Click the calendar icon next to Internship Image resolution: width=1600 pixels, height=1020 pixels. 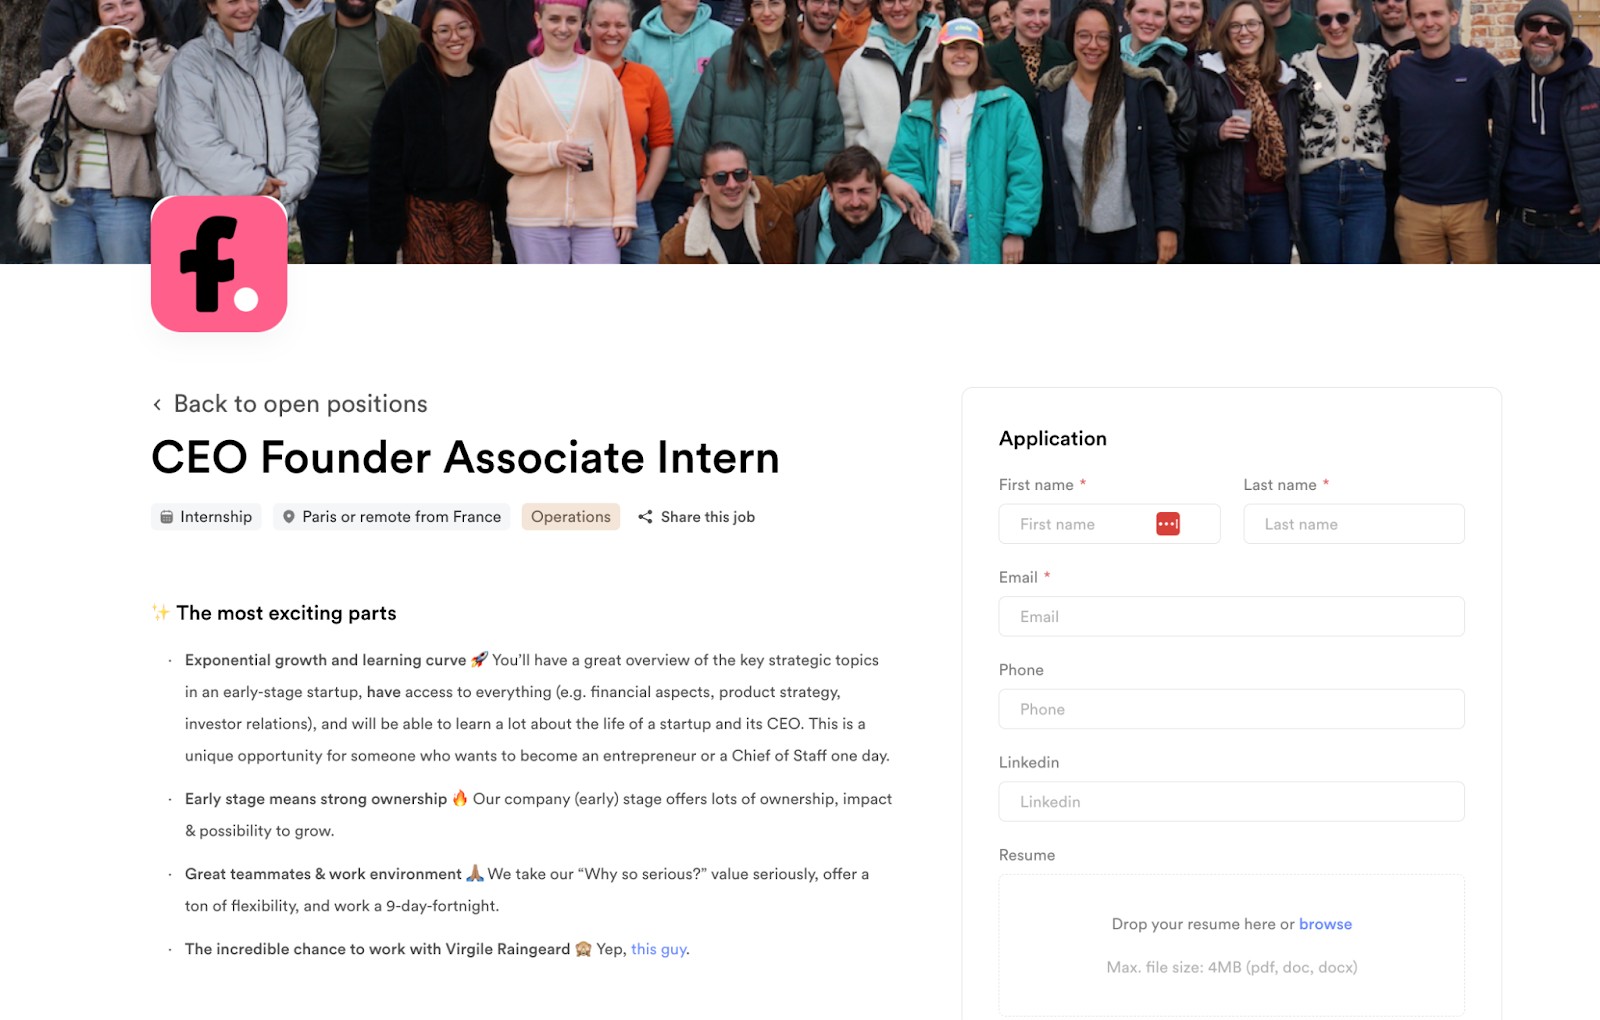[167, 517]
